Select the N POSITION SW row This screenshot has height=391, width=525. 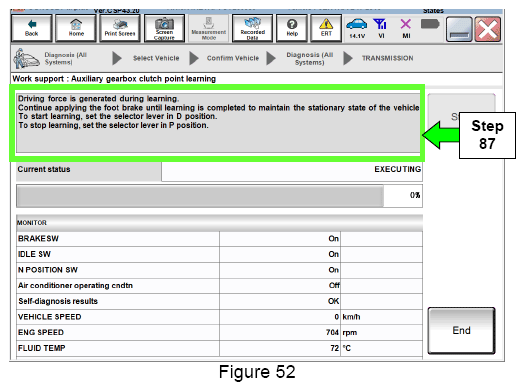pyautogui.click(x=219, y=270)
